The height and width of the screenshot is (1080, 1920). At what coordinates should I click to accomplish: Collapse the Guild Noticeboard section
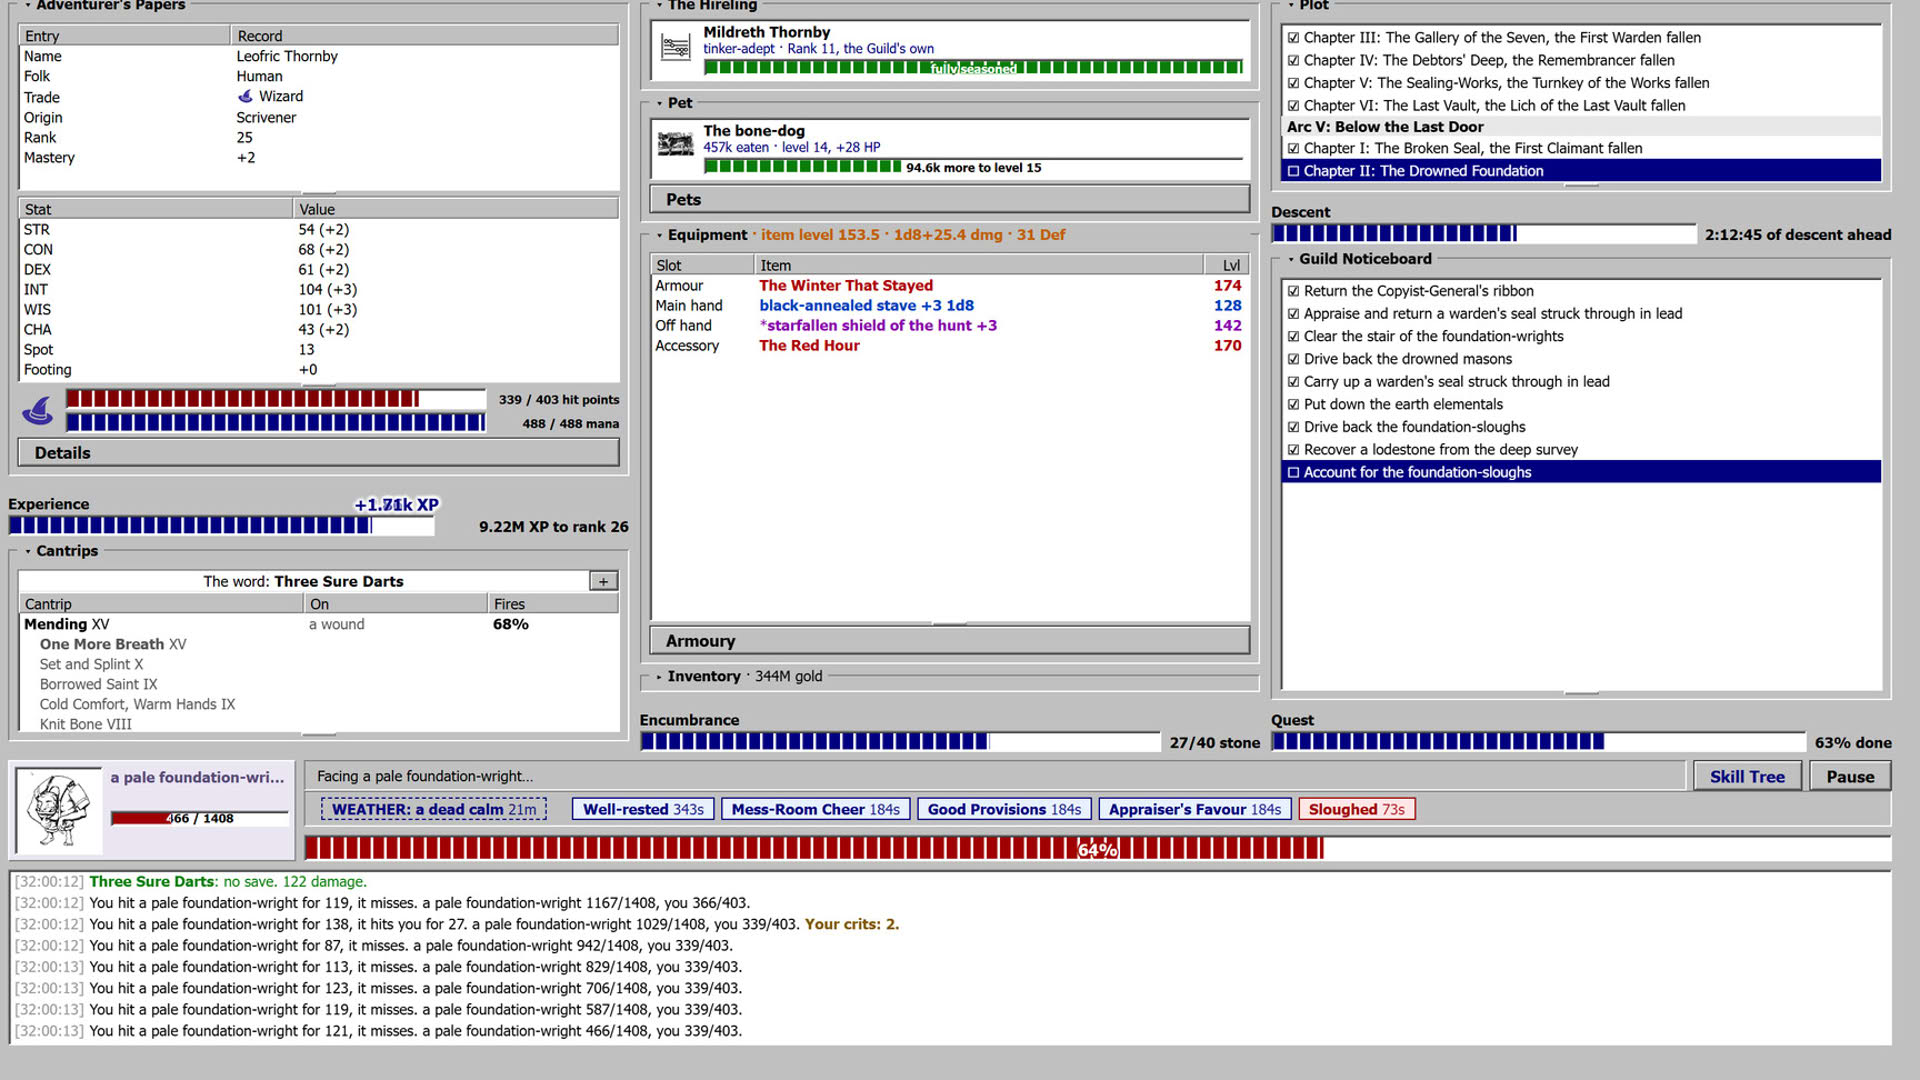pyautogui.click(x=1291, y=259)
